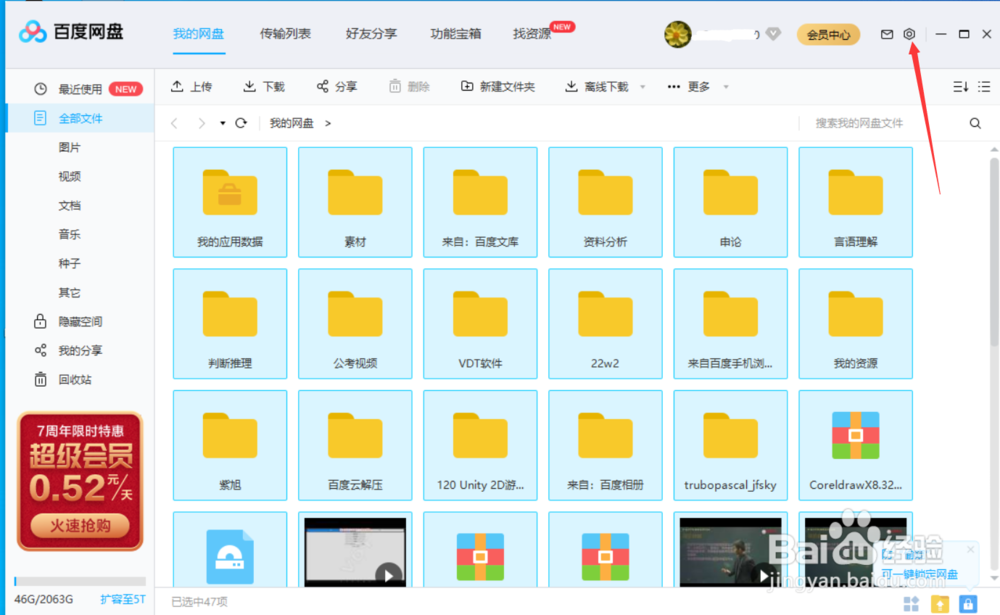This screenshot has height=615, width=1000.
Task: Open the 功能宝箱 menu item
Action: tap(455, 33)
